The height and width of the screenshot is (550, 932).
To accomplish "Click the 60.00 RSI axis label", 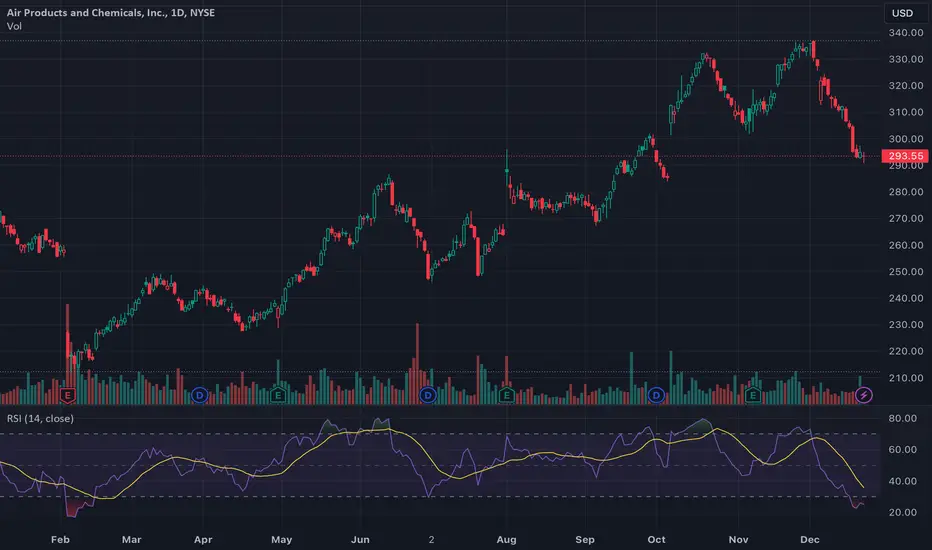I will 902,450.
